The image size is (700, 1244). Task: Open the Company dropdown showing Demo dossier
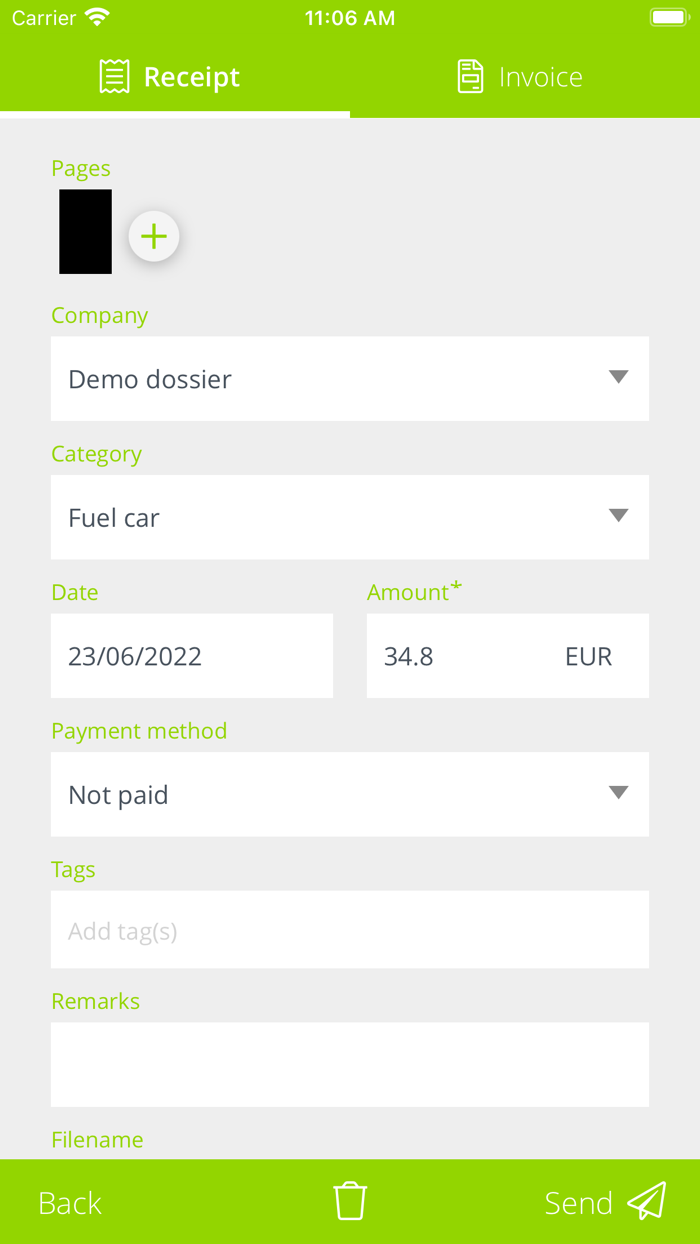(x=350, y=379)
